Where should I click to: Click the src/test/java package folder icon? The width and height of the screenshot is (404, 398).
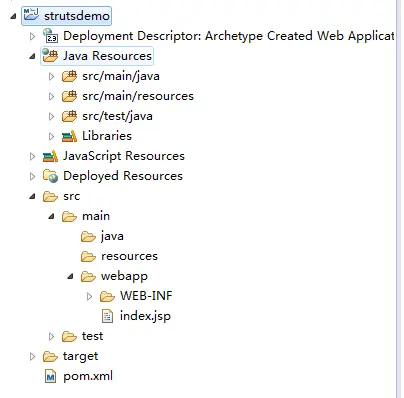69,116
